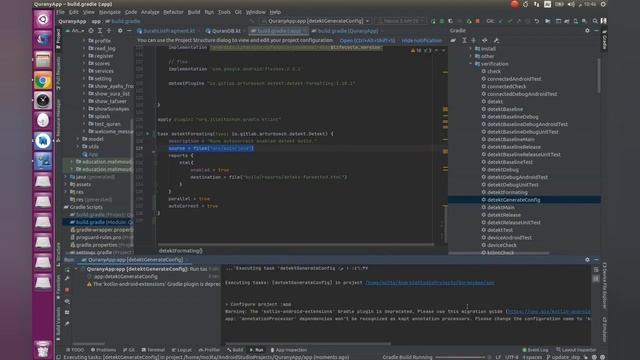Image resolution: width=640 pixels, height=360 pixels.
Task: Open the Build menu
Action: pos(194,12)
